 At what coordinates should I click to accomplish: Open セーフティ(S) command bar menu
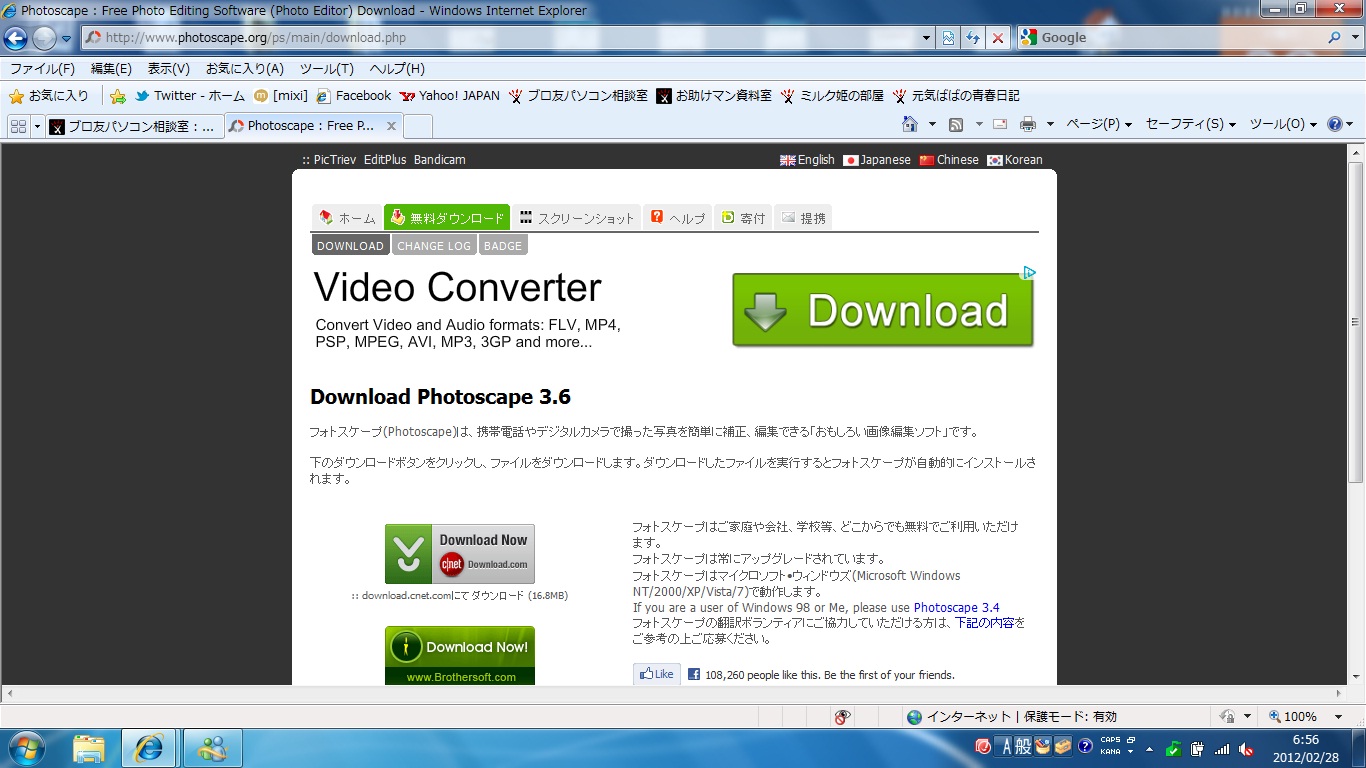(x=1190, y=125)
